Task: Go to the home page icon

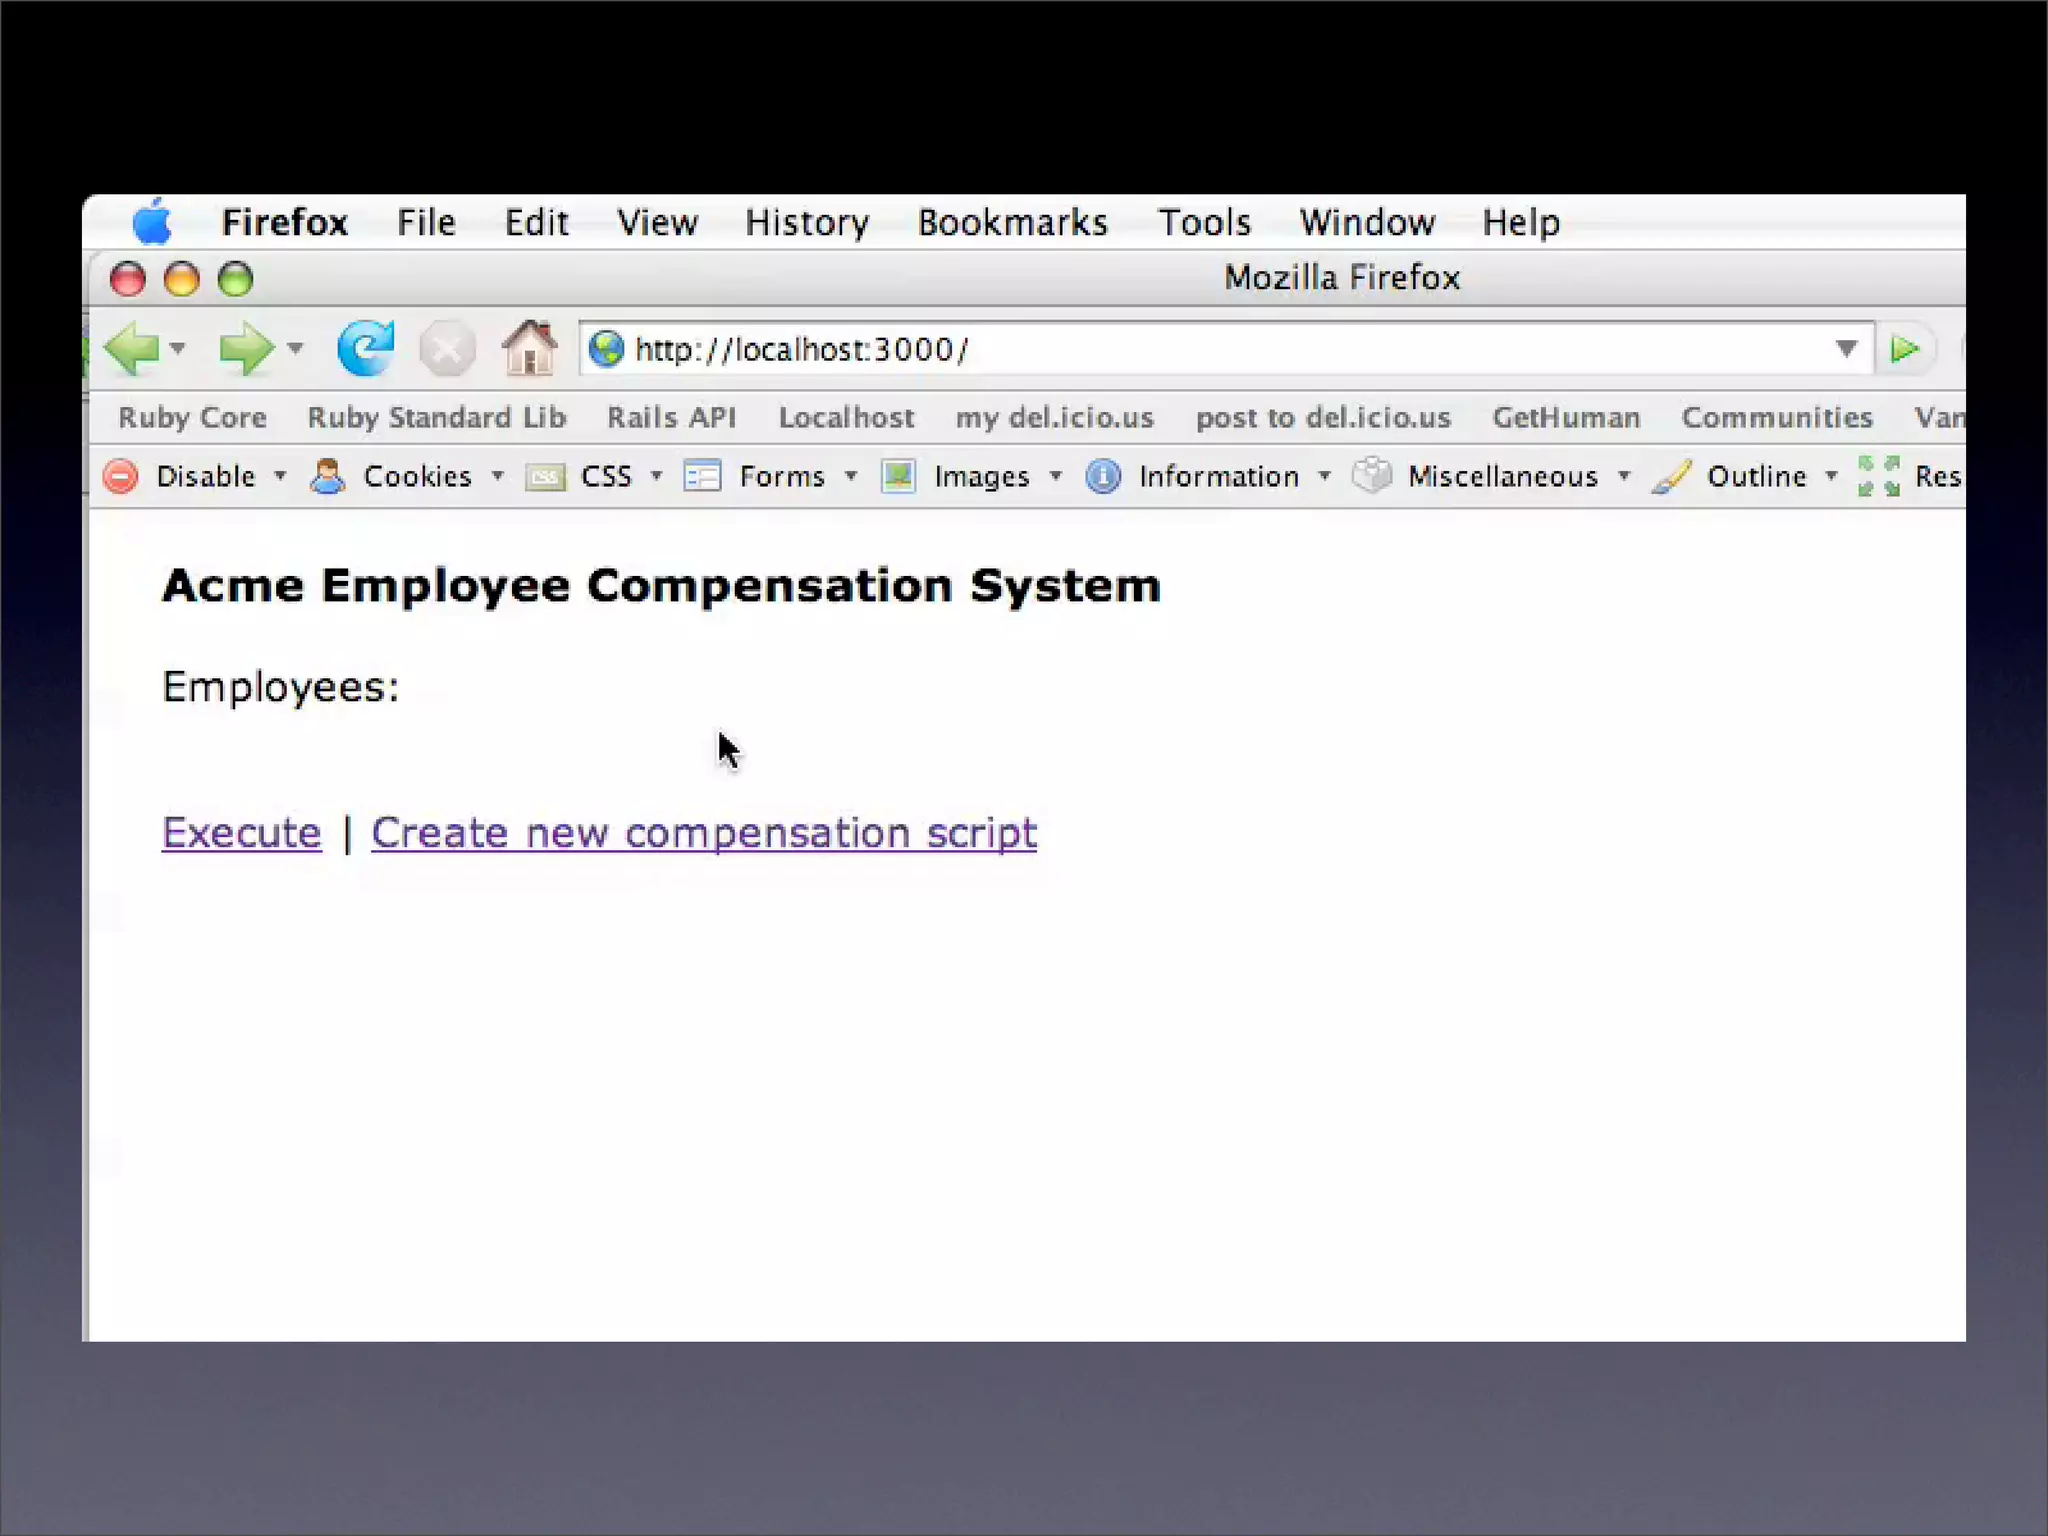Action: point(529,349)
